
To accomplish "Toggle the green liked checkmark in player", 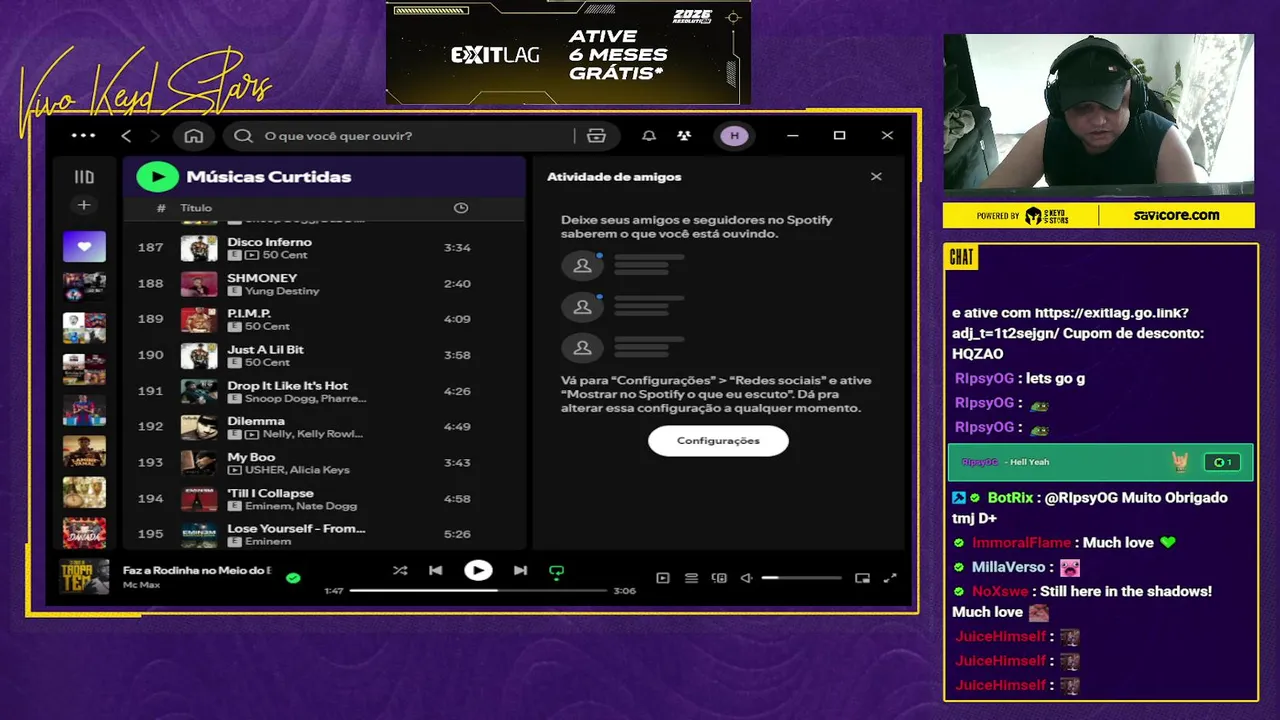I will (293, 578).
